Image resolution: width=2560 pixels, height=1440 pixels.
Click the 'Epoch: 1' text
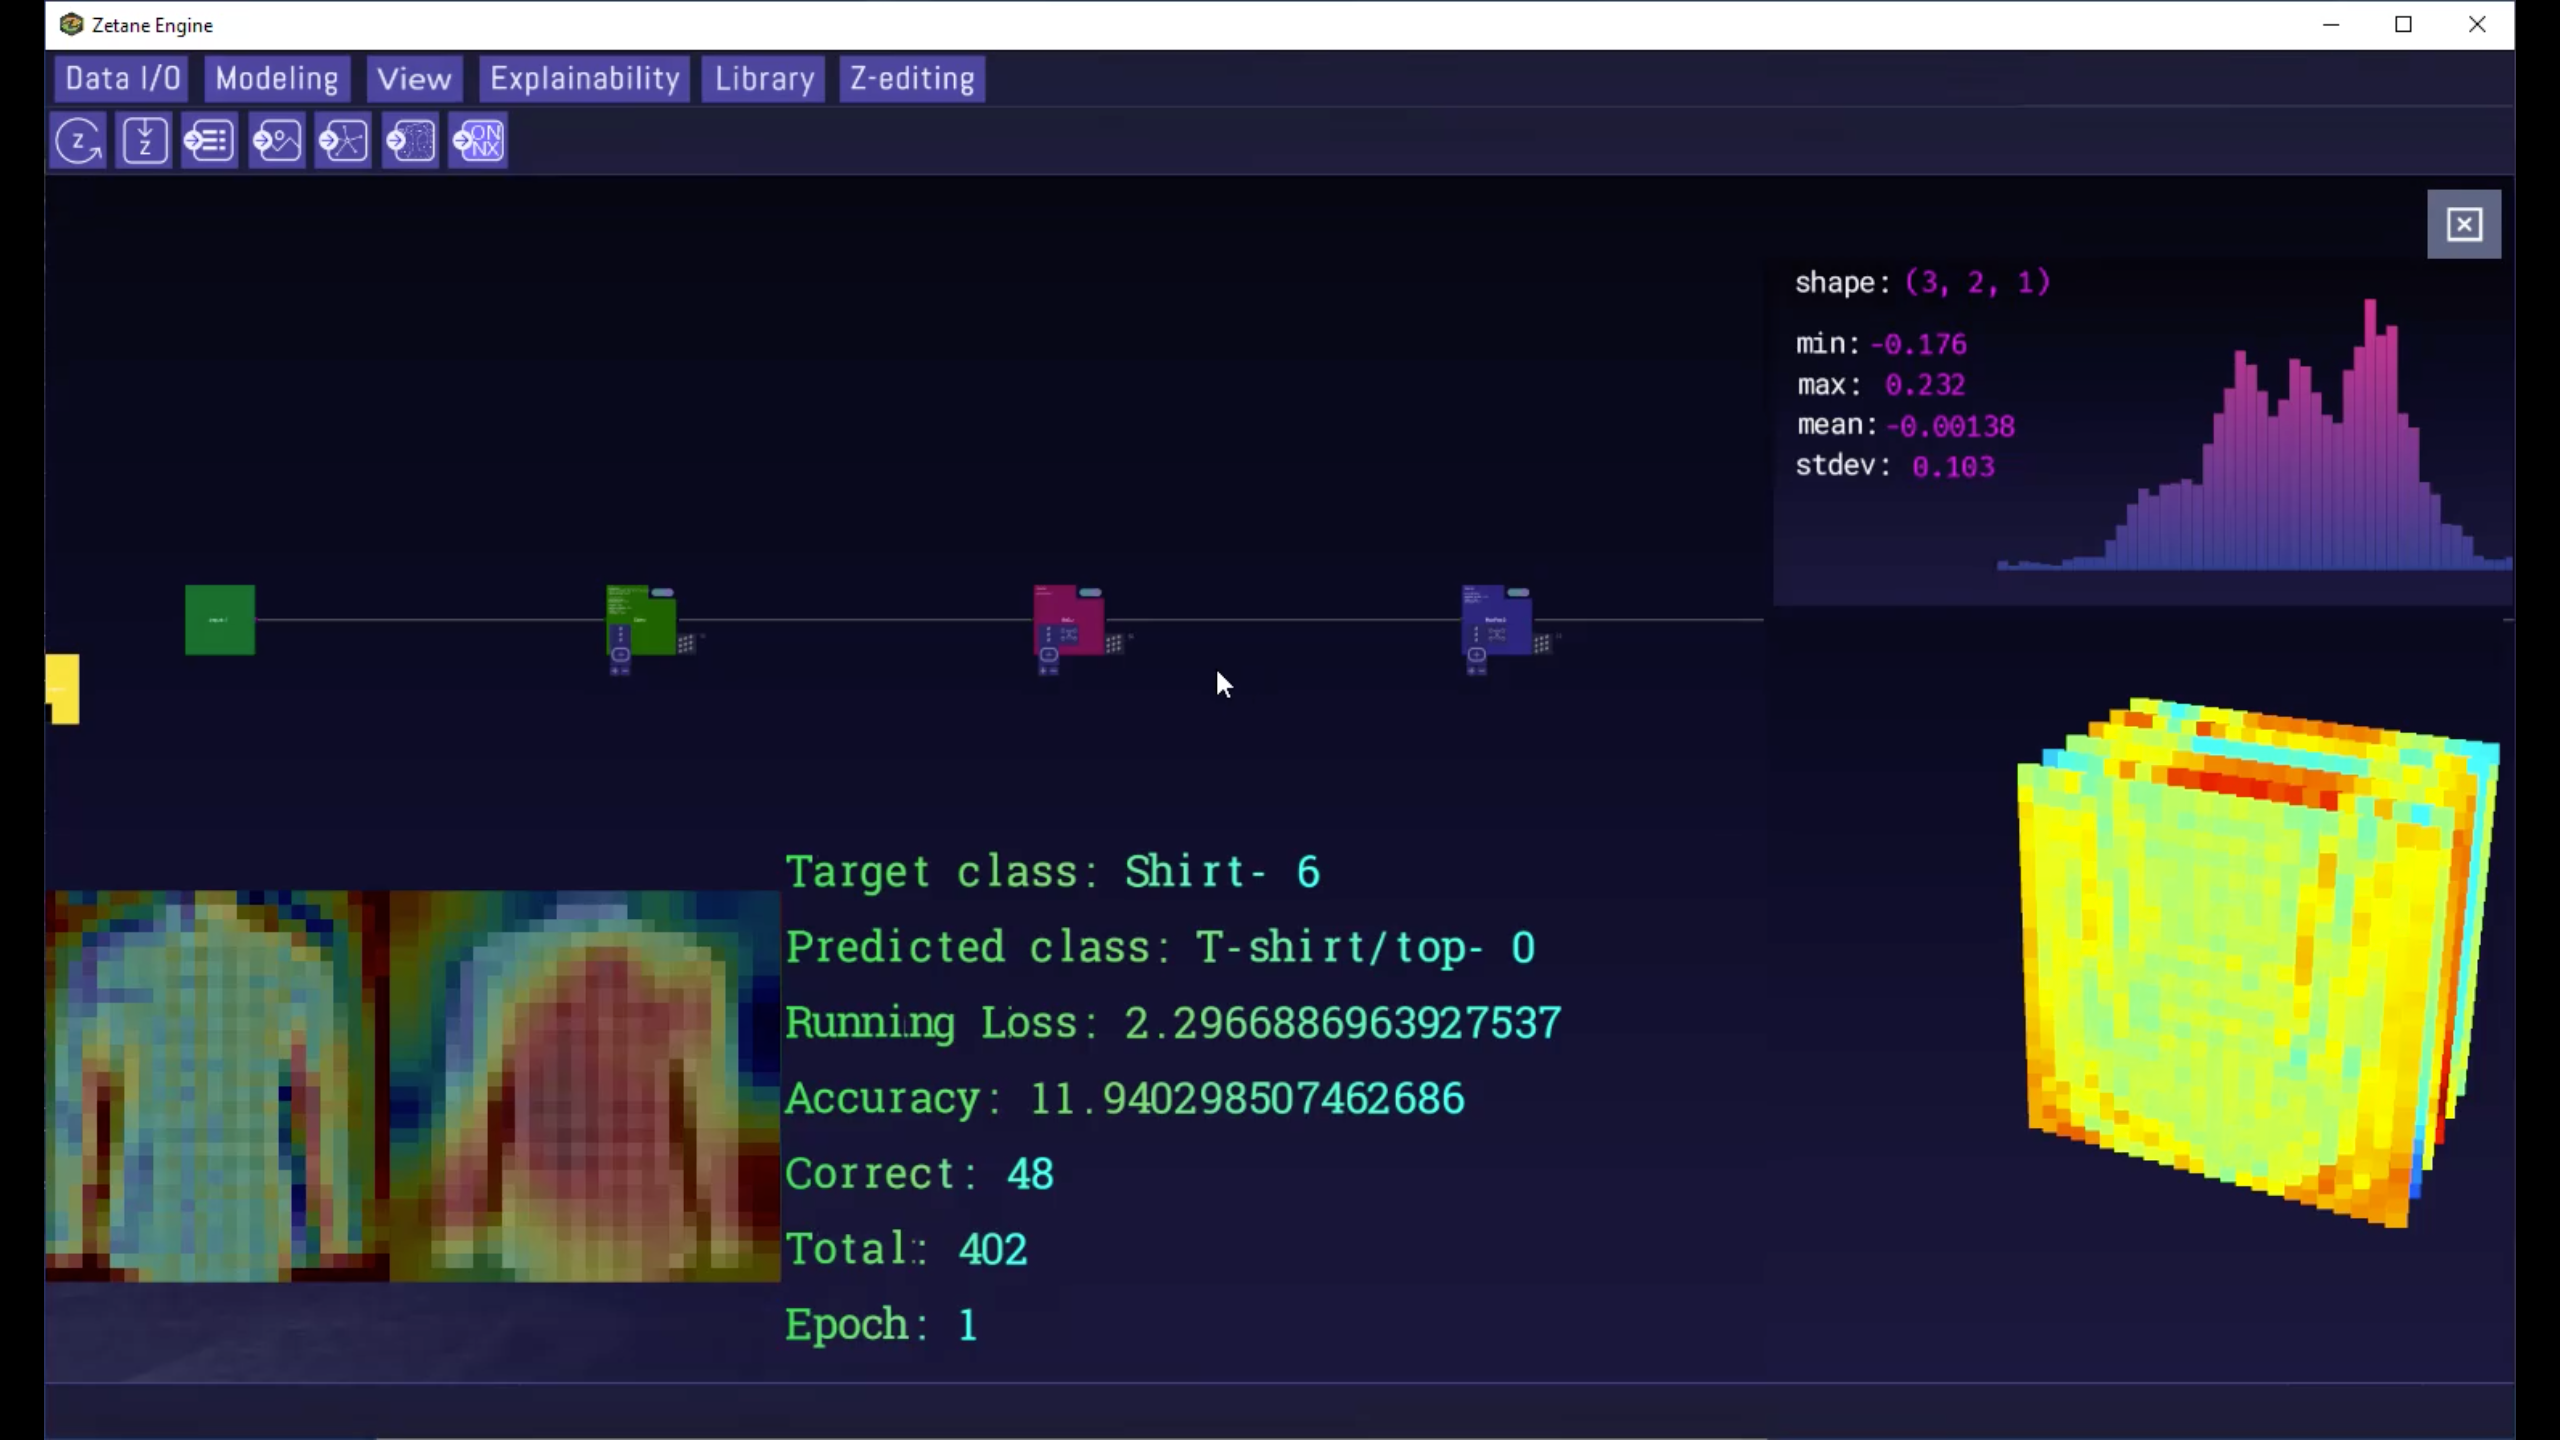881,1325
